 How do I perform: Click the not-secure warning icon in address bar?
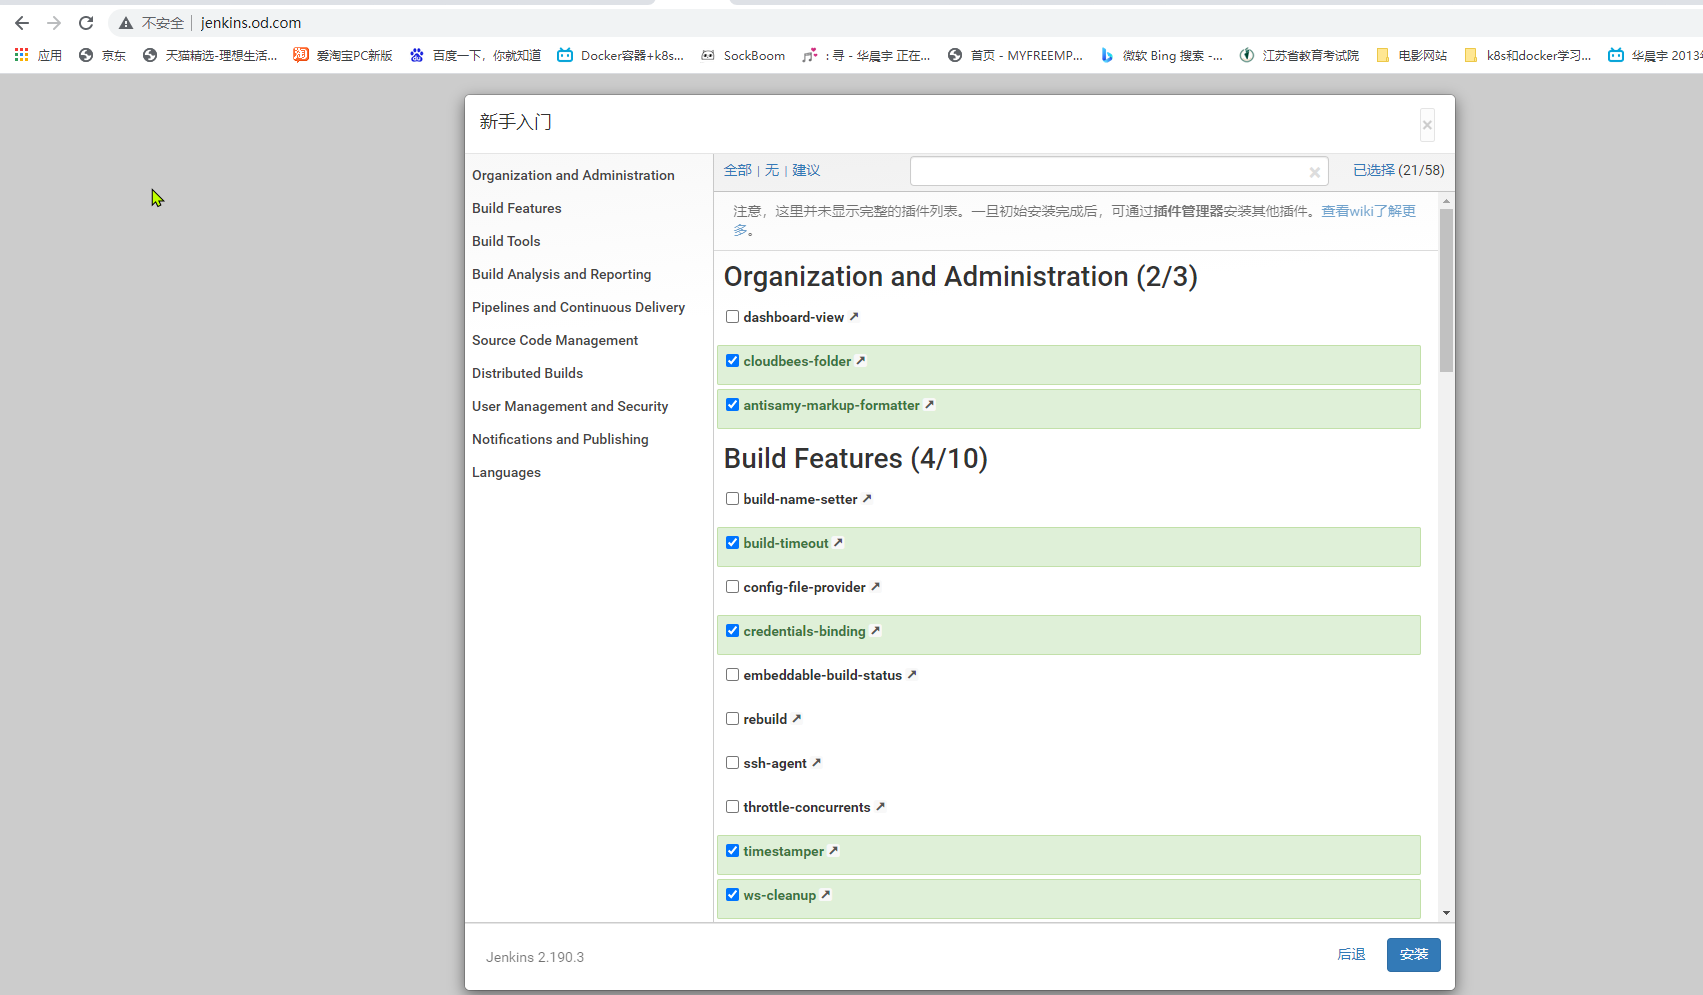(x=126, y=23)
